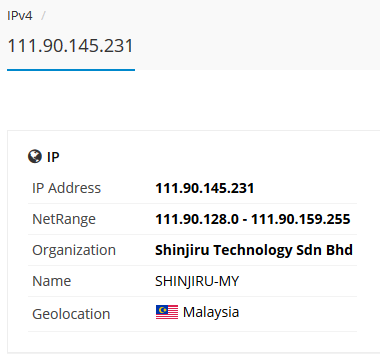Click the blue underline below the page title

(71, 70)
